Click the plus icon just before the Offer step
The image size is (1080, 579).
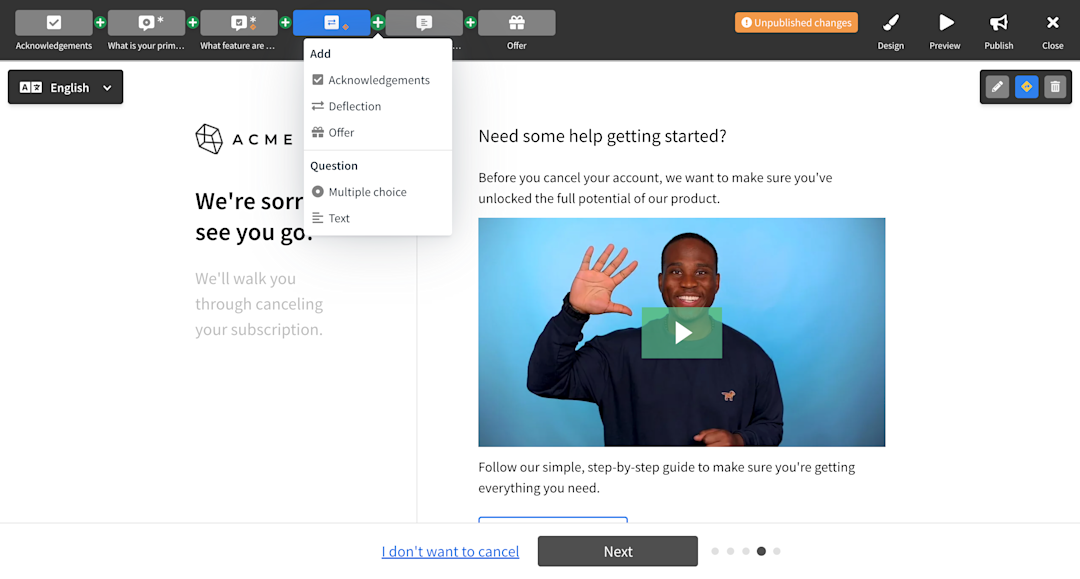(470, 23)
